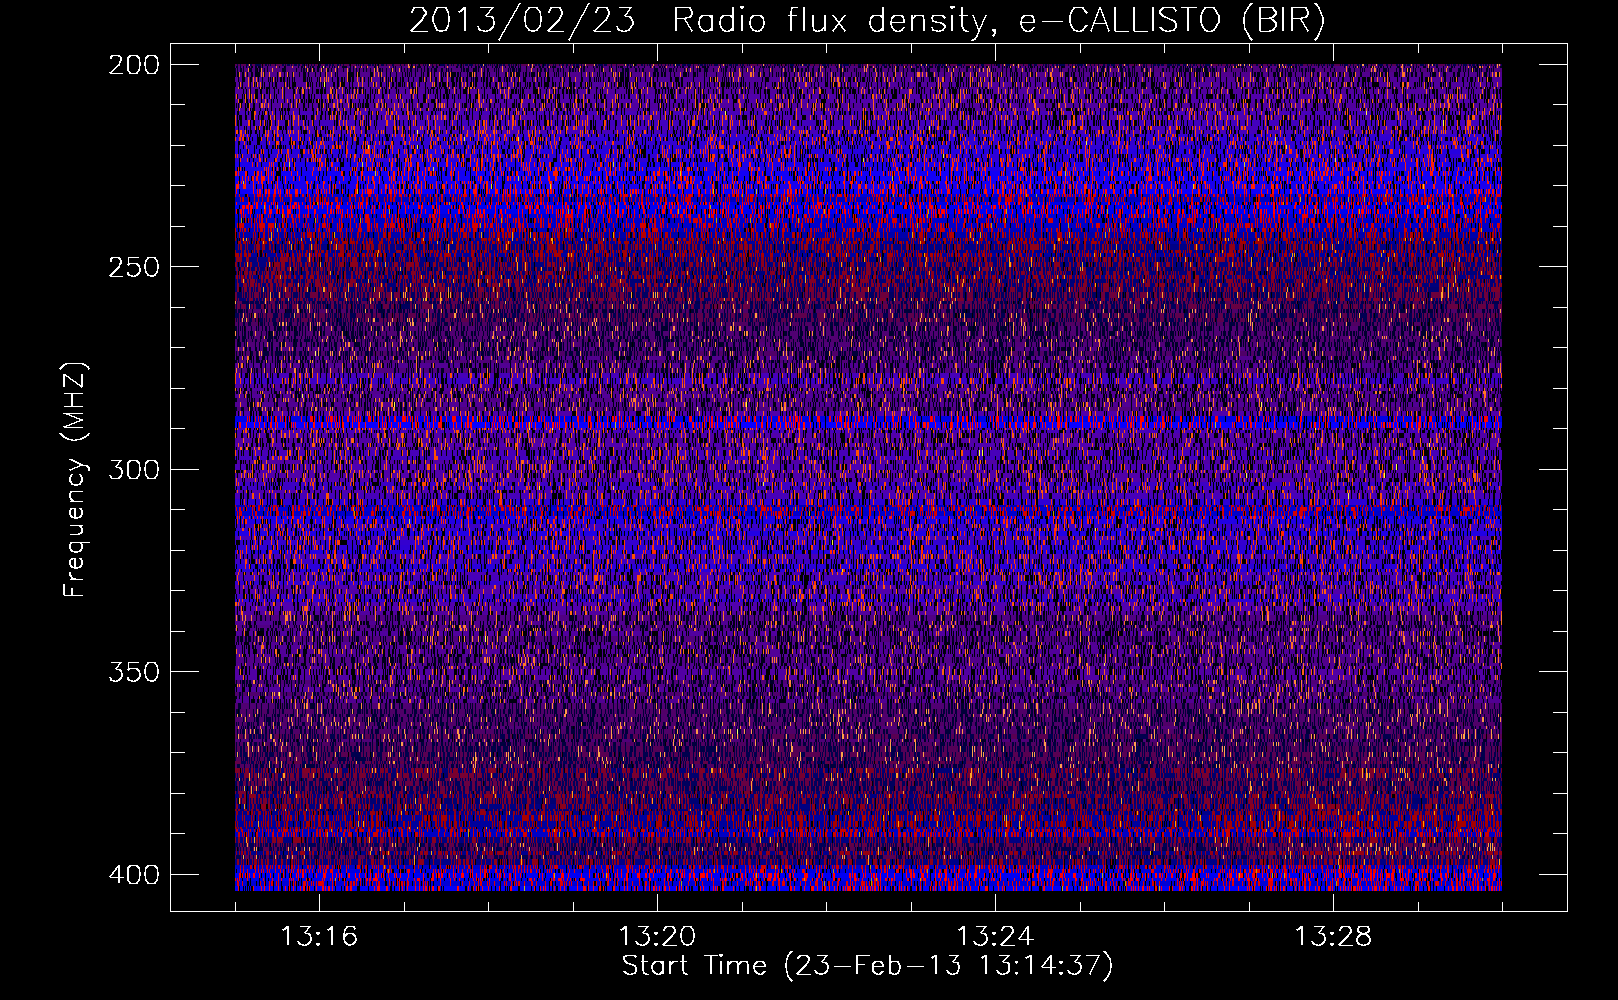1618x1000 pixels.
Task: Select the '300' frequency axis label
Action: (x=133, y=470)
